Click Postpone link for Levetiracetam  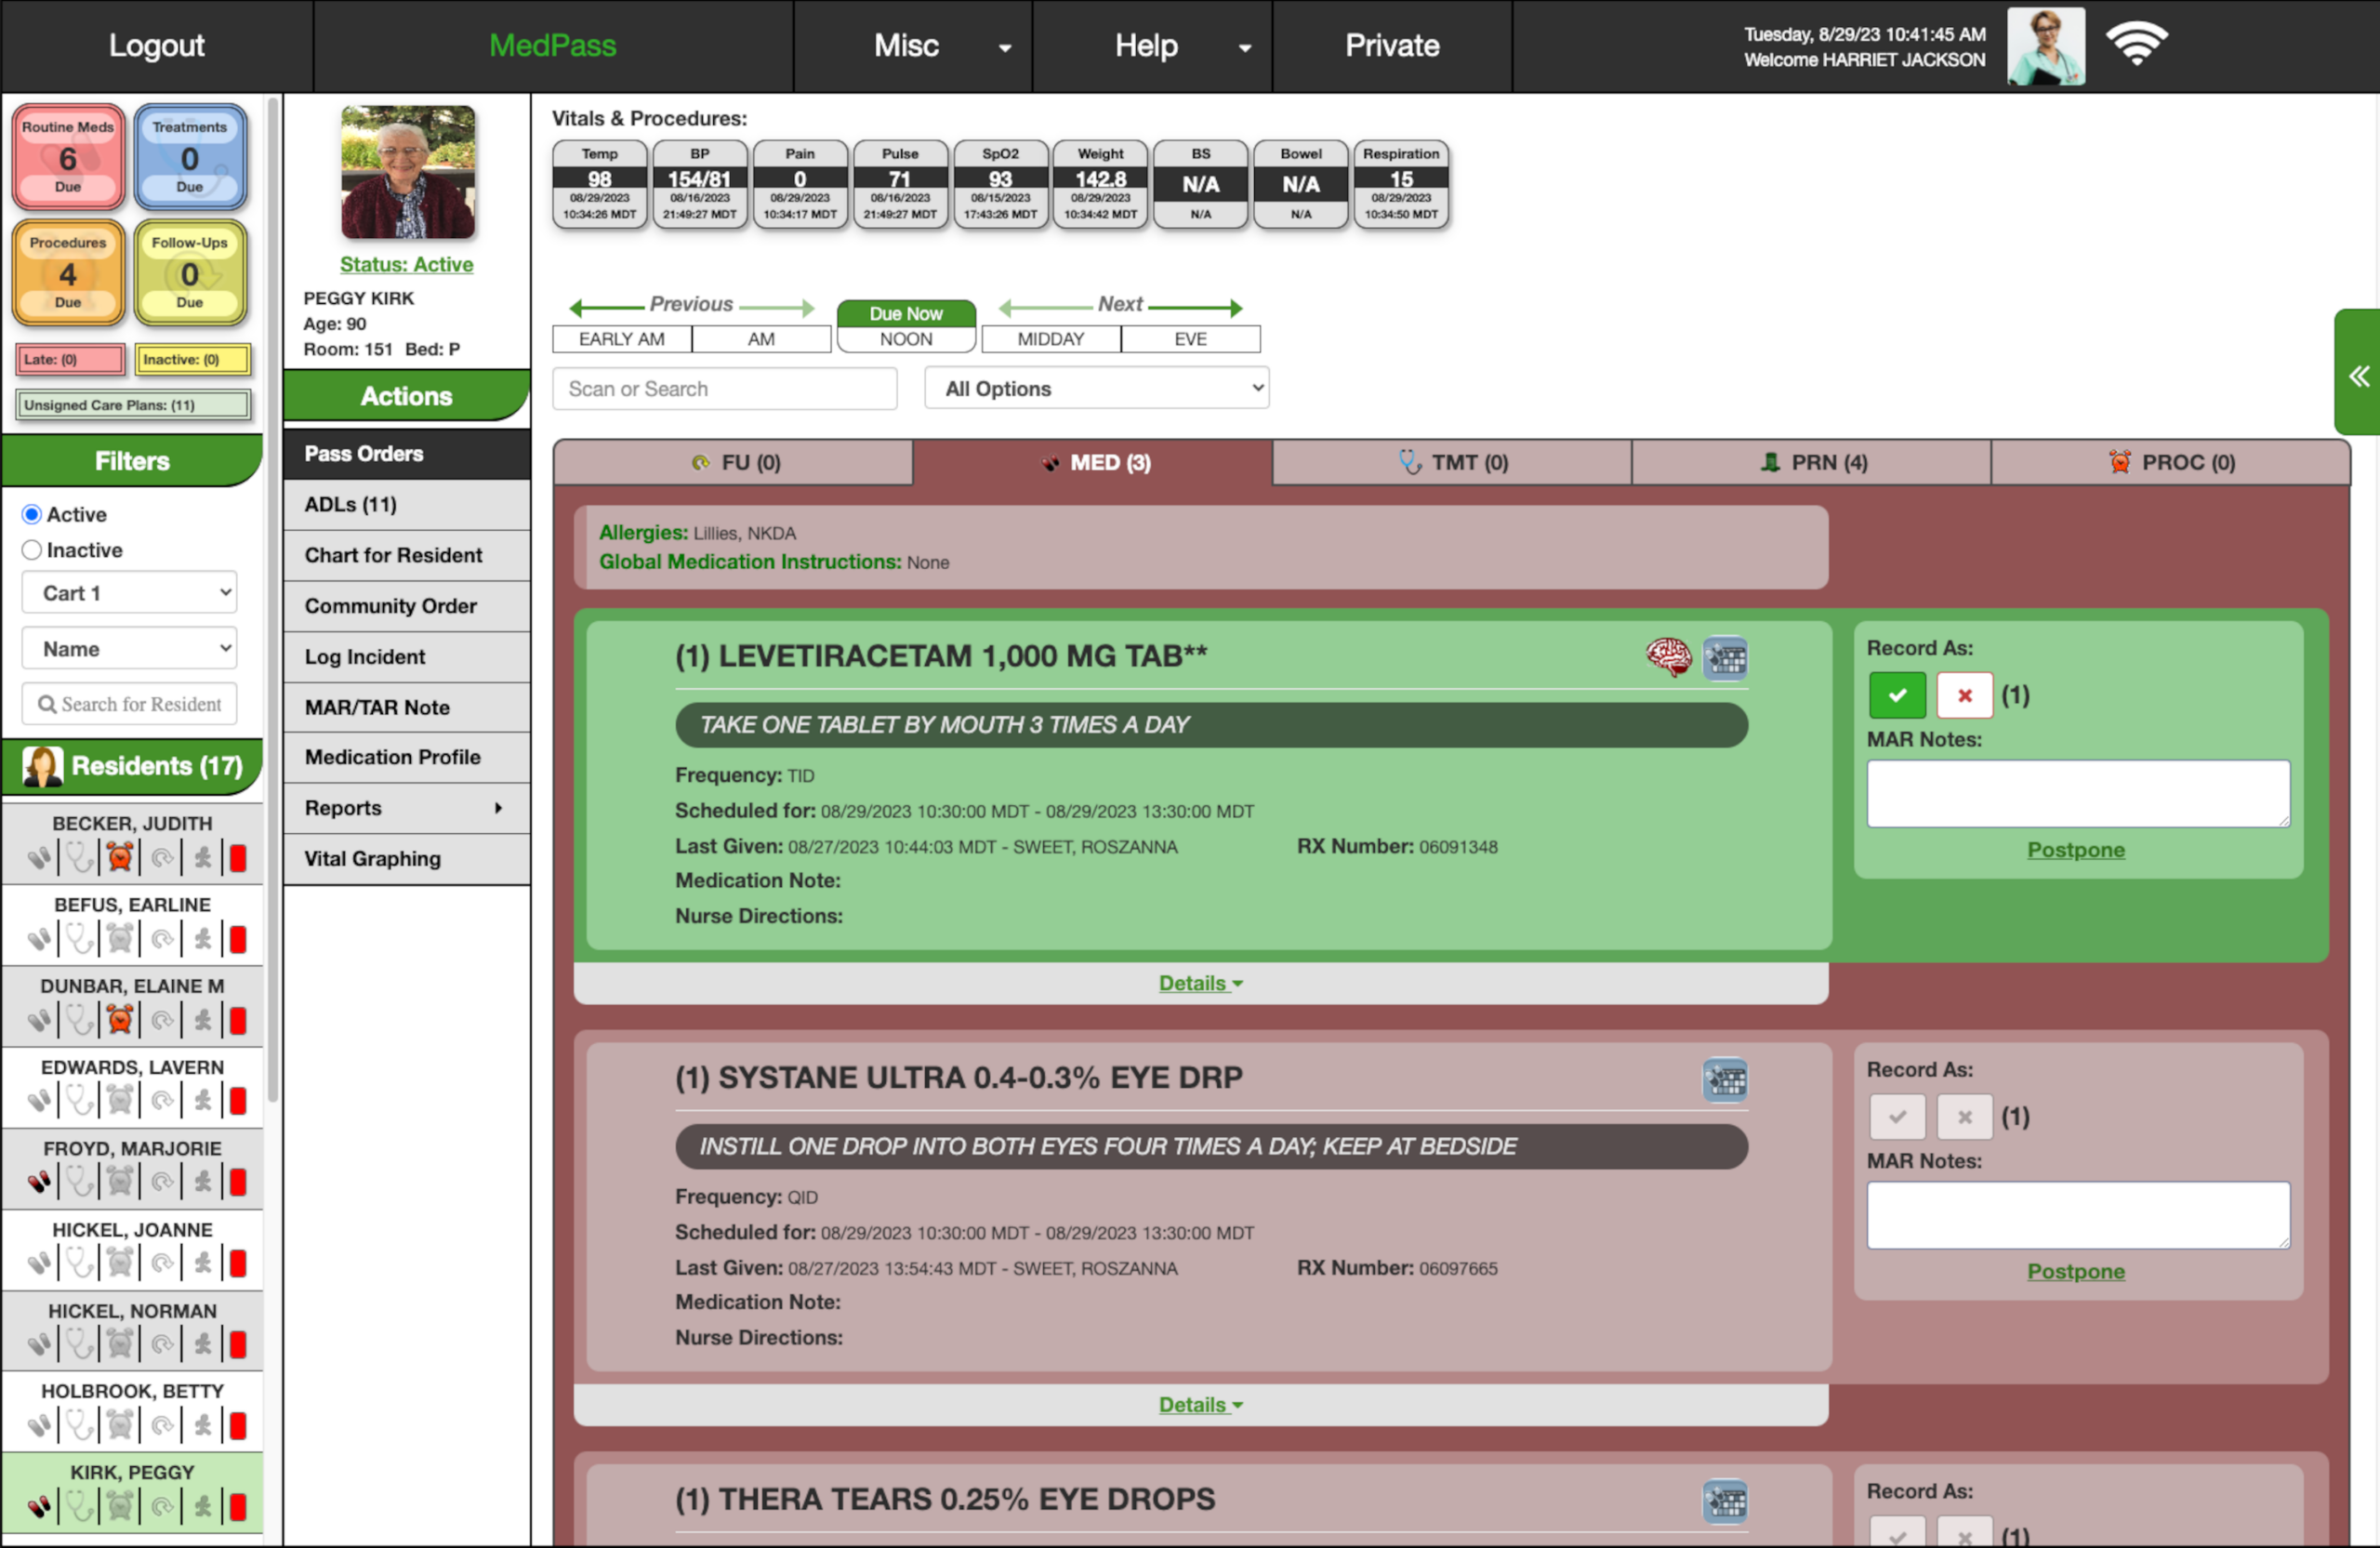point(2075,849)
